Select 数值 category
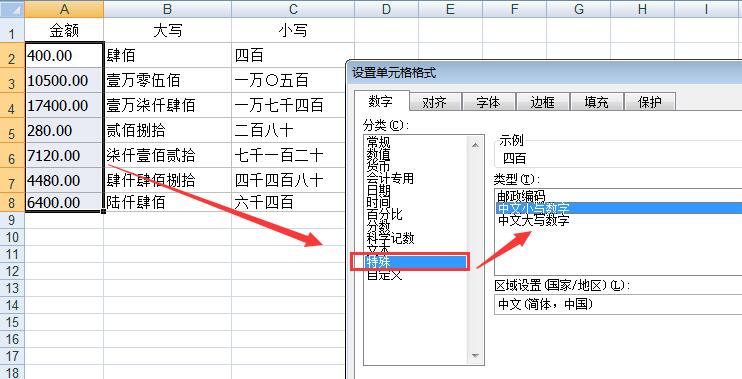 (x=379, y=154)
